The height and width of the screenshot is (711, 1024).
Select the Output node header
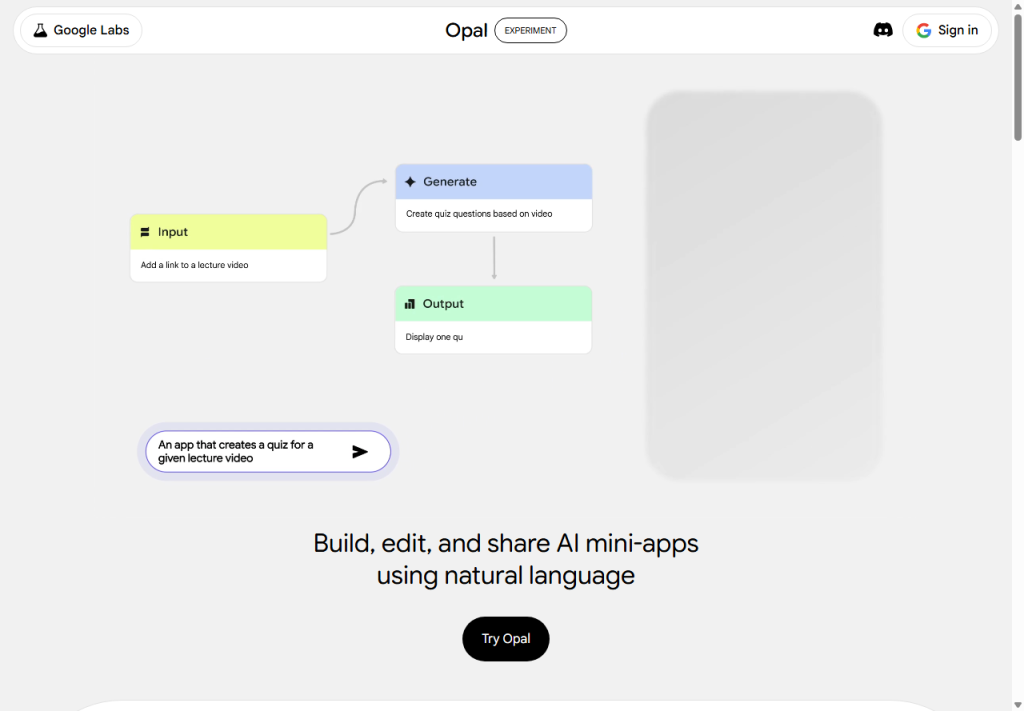(493, 304)
